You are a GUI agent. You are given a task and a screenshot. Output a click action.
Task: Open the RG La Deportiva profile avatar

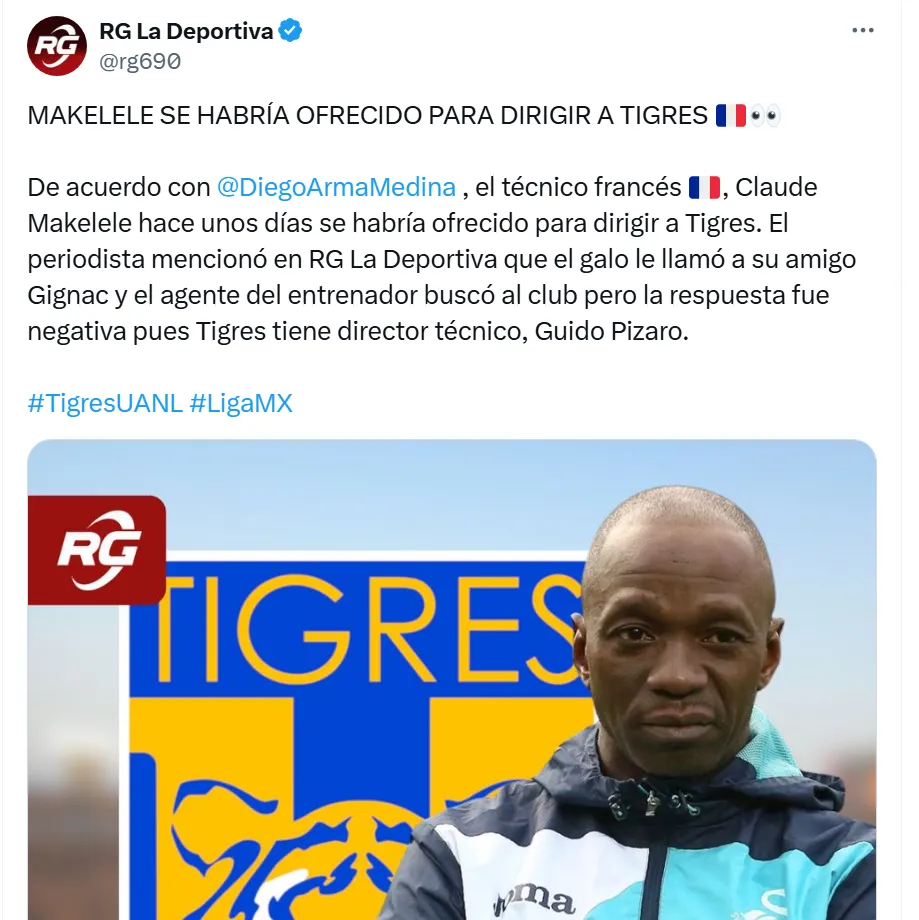(x=57, y=46)
